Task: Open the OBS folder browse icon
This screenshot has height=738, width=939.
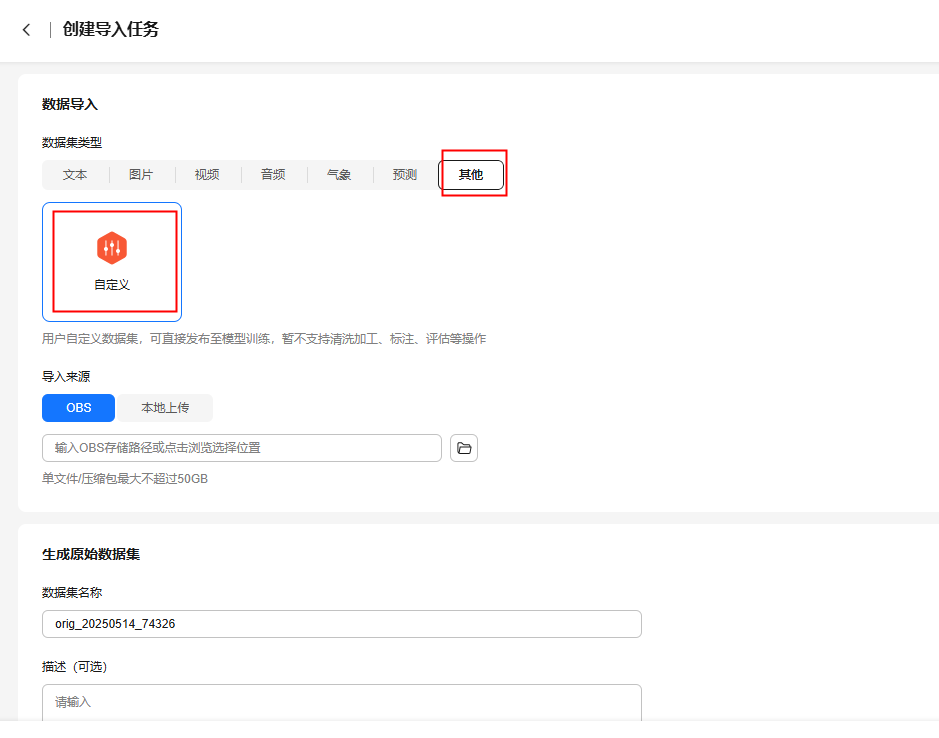Action: pyautogui.click(x=464, y=448)
